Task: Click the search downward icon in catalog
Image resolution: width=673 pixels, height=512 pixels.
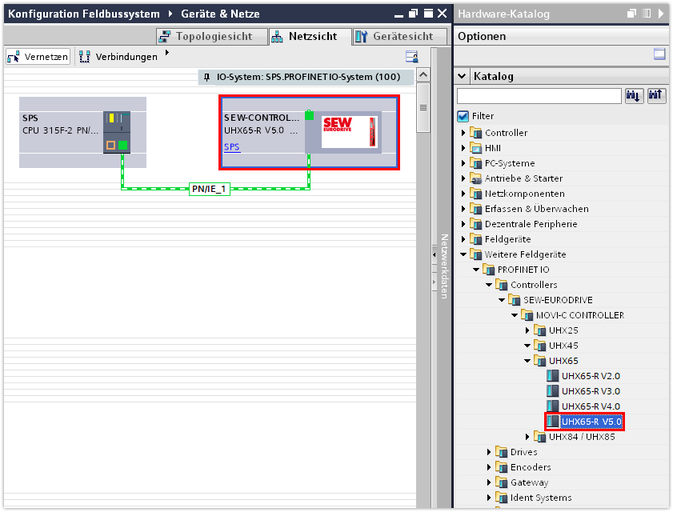Action: click(634, 96)
